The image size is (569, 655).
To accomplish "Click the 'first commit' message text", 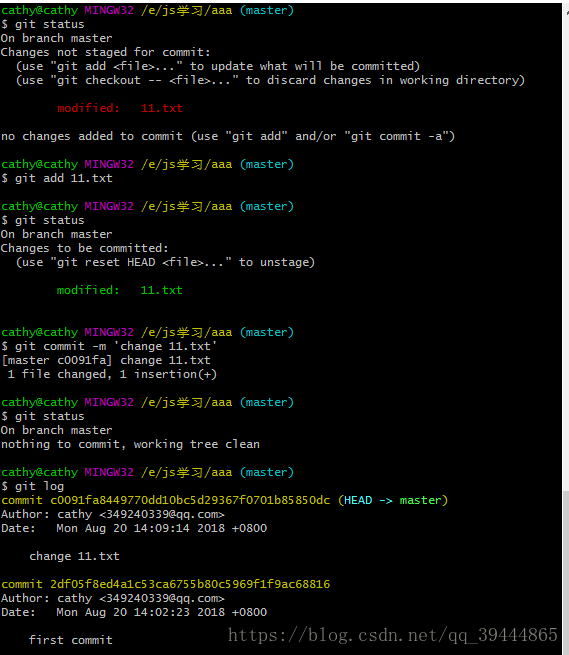I will [71, 640].
